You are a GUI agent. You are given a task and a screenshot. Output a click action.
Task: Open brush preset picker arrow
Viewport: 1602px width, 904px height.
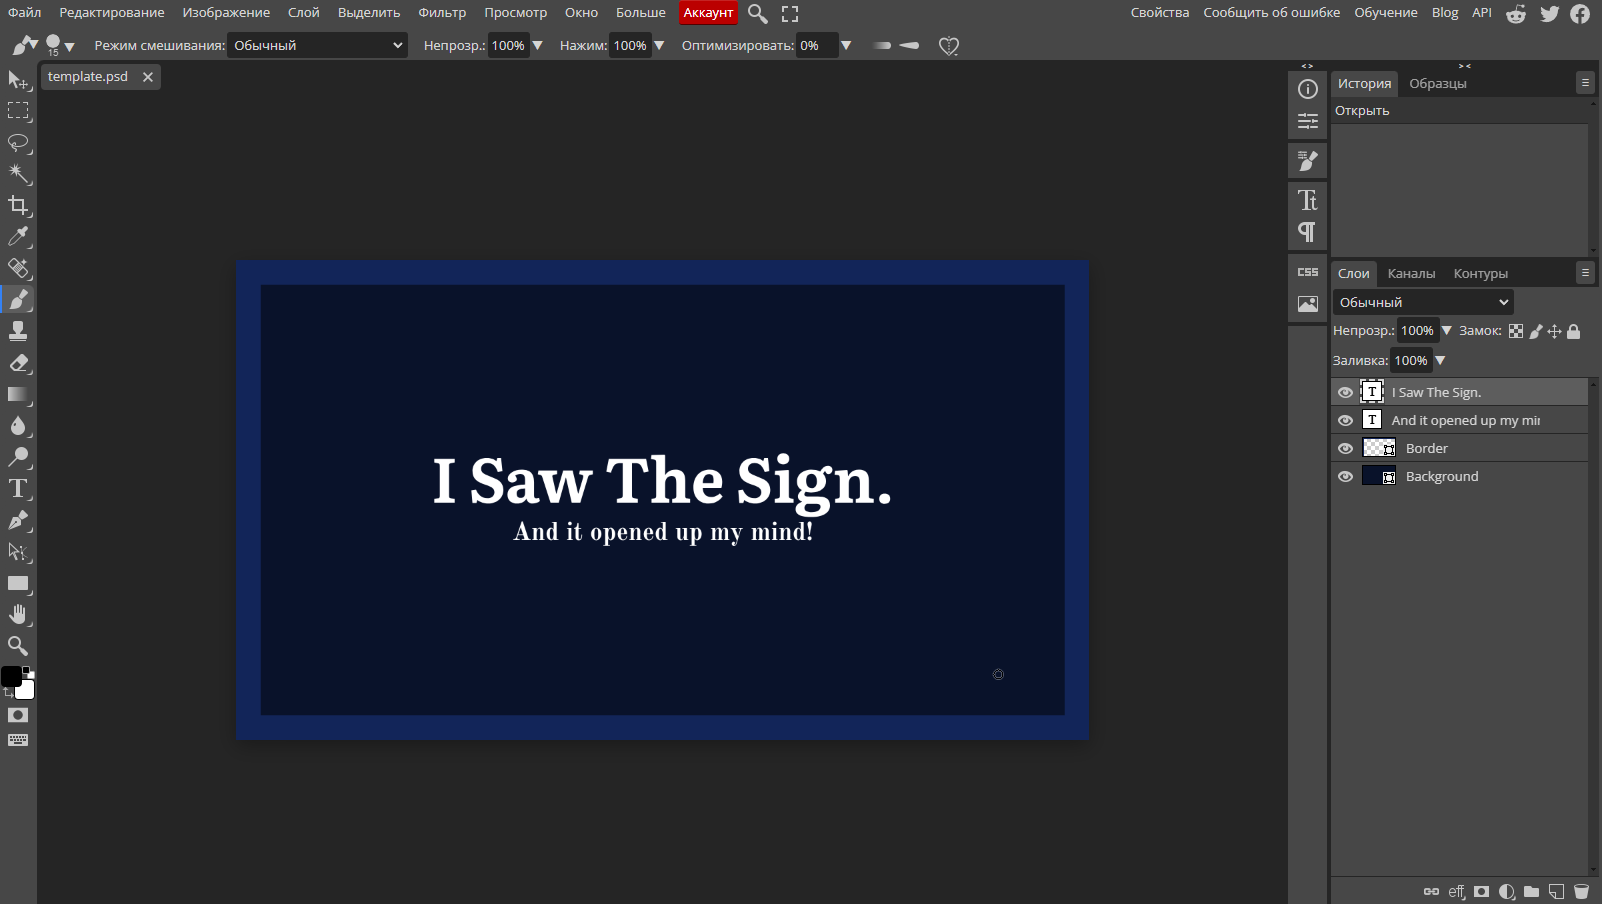[x=70, y=47]
